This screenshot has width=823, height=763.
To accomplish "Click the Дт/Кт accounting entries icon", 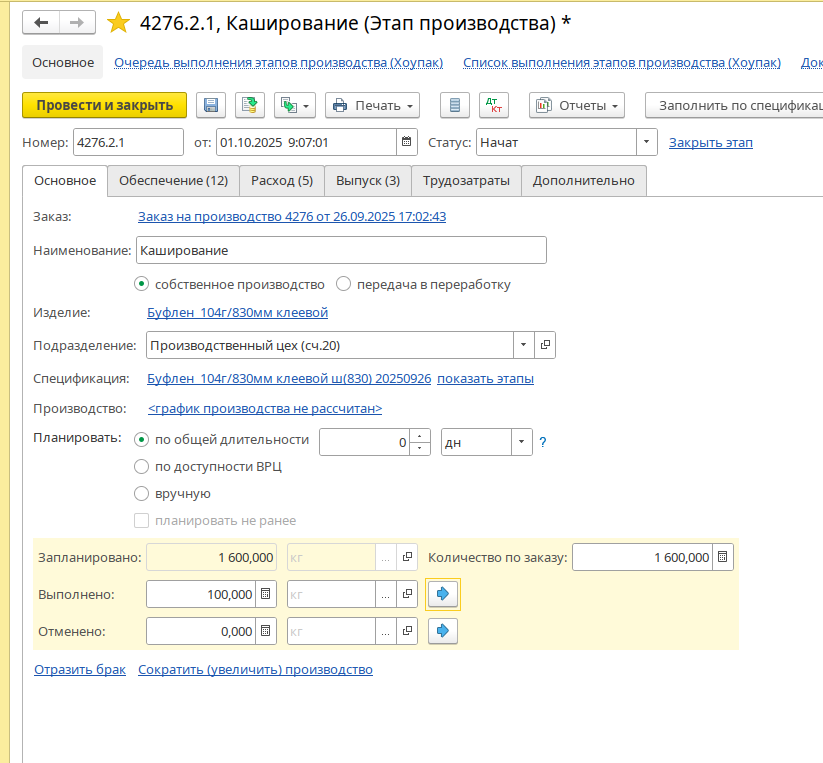I will (492, 105).
